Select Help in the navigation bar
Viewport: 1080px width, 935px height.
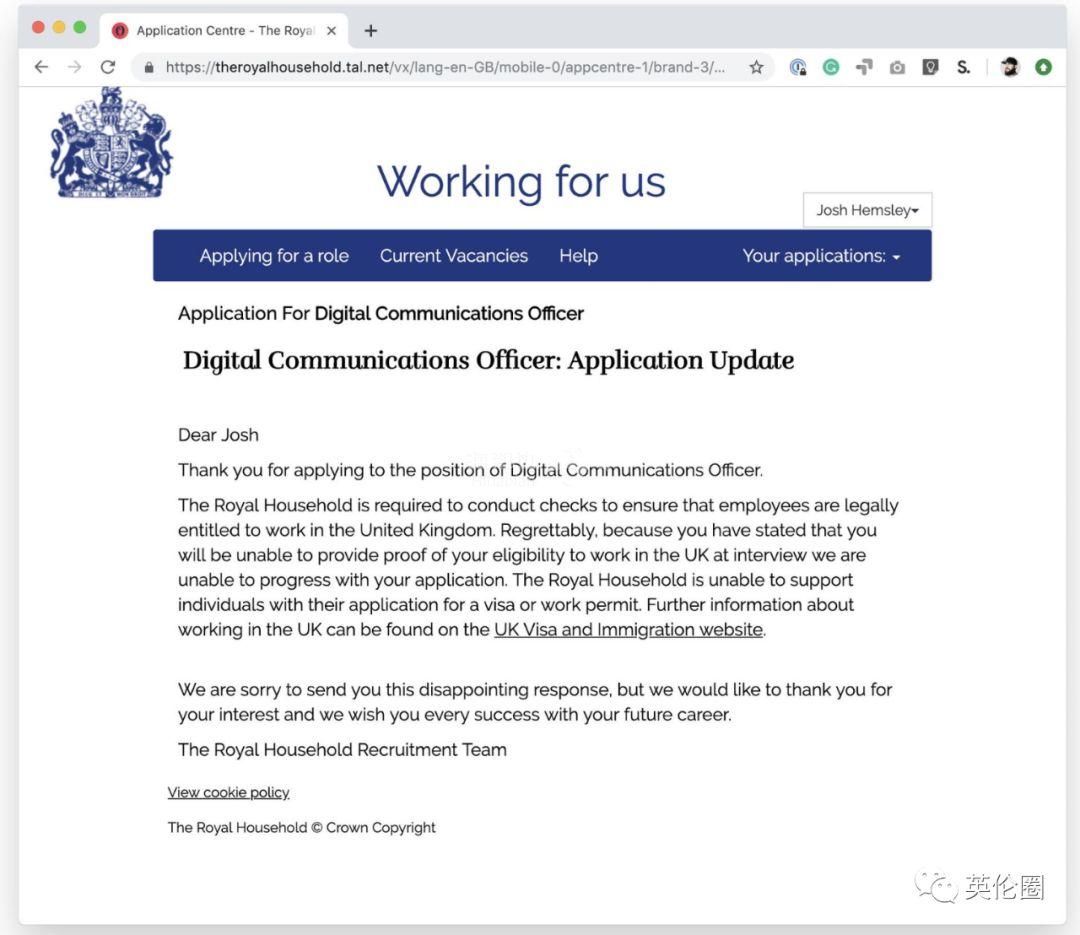click(x=578, y=256)
